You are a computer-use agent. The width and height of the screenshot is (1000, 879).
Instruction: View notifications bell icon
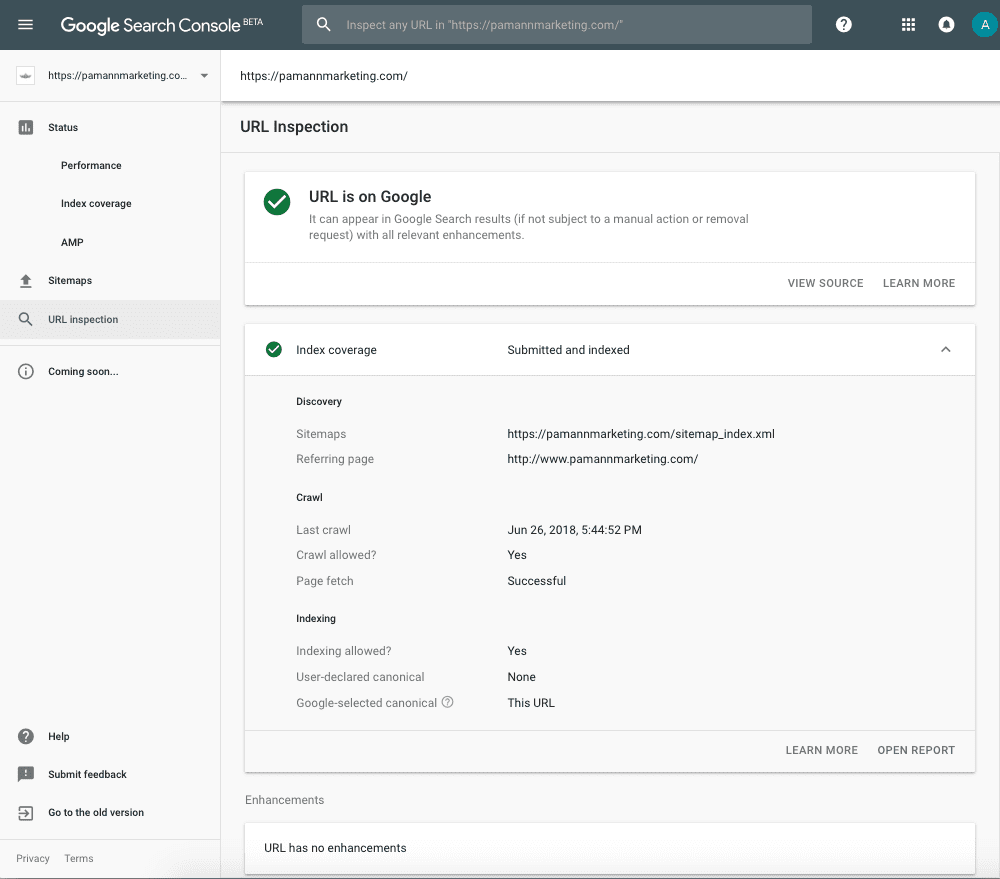(x=946, y=25)
